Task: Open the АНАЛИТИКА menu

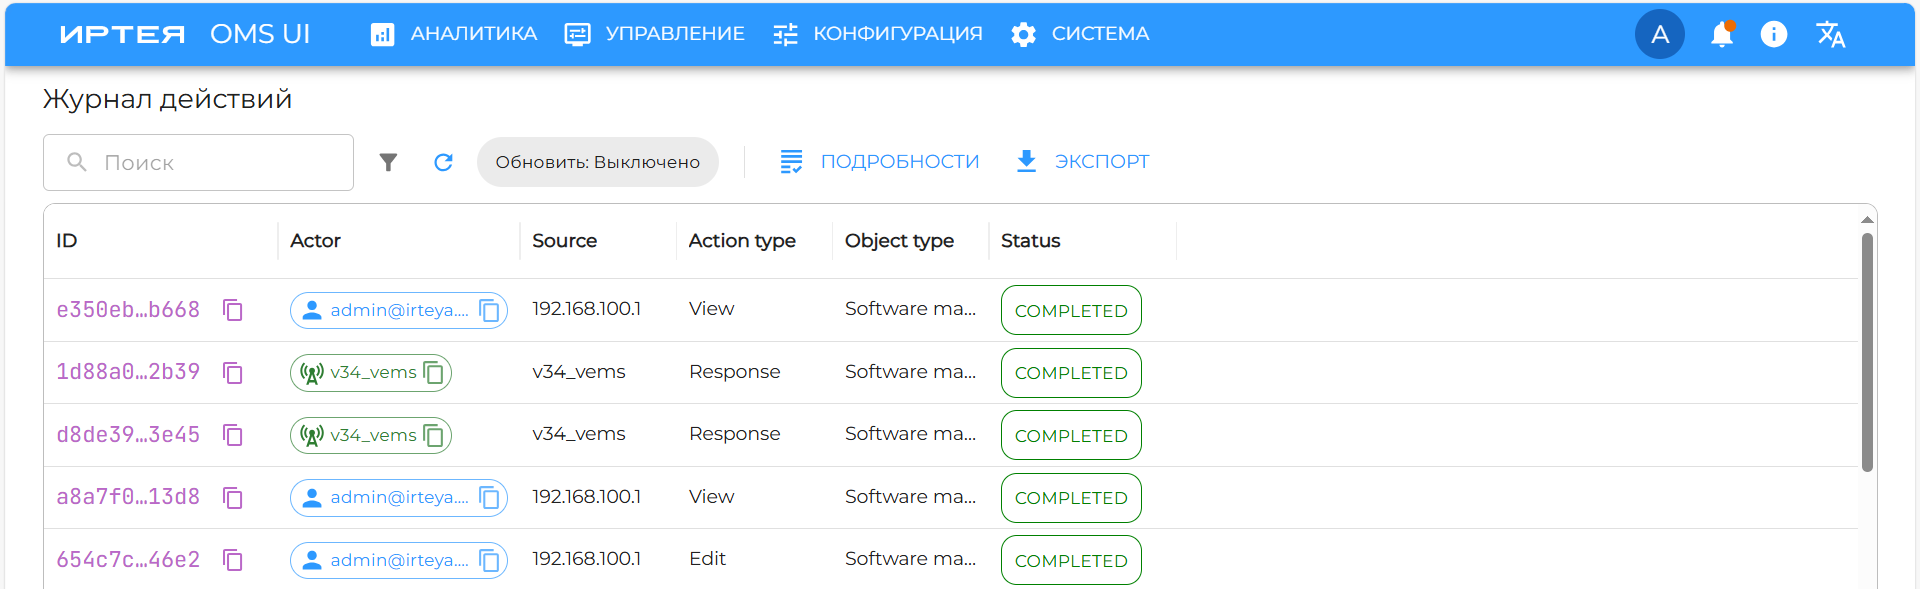Action: [454, 34]
